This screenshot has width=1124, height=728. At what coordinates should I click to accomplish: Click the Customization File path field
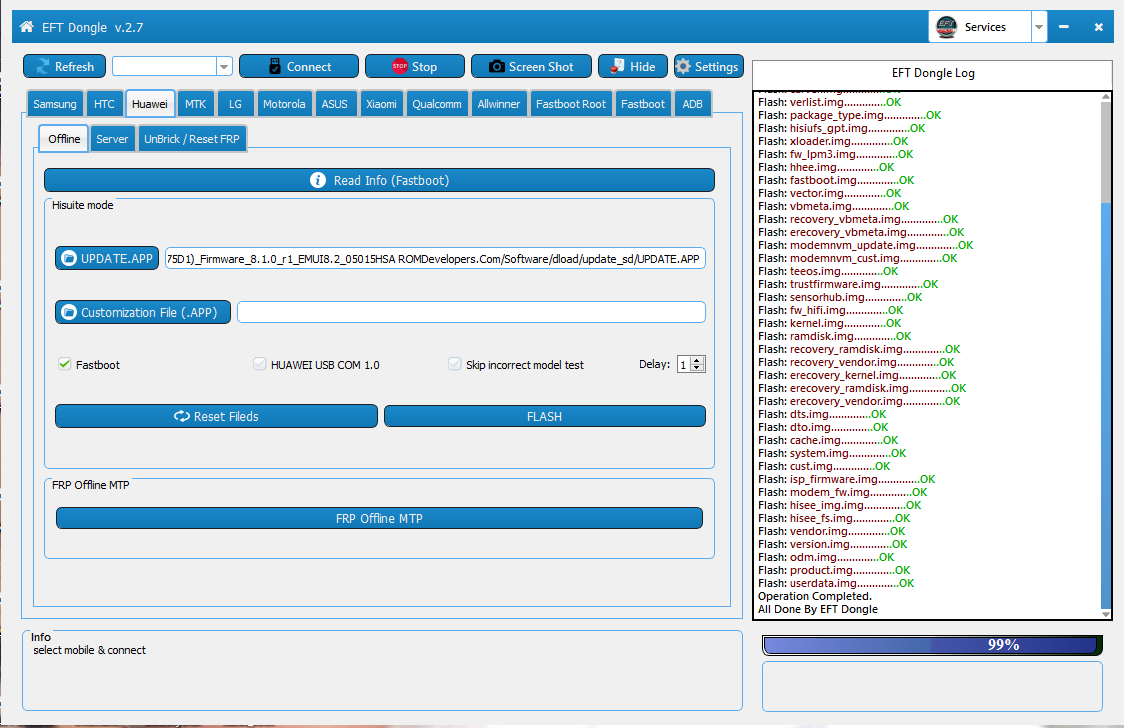click(x=471, y=313)
